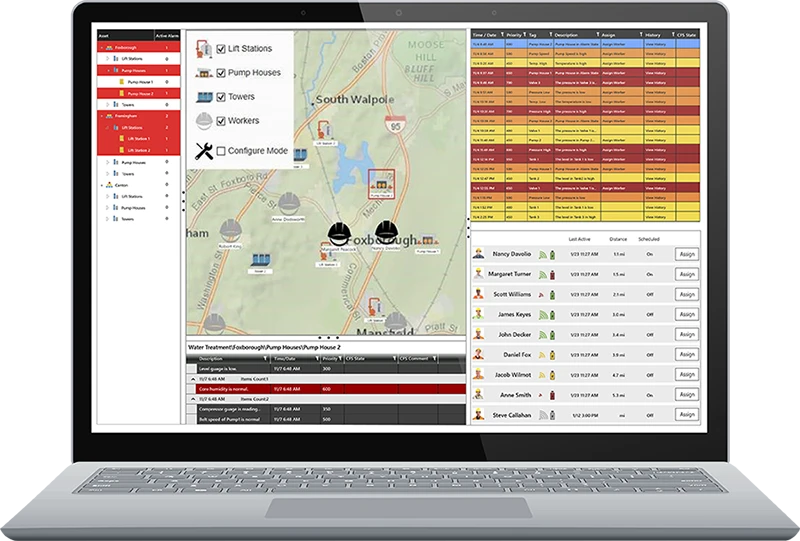The width and height of the screenshot is (800, 541).
Task: Click the Towers legend icon
Action: (204, 97)
